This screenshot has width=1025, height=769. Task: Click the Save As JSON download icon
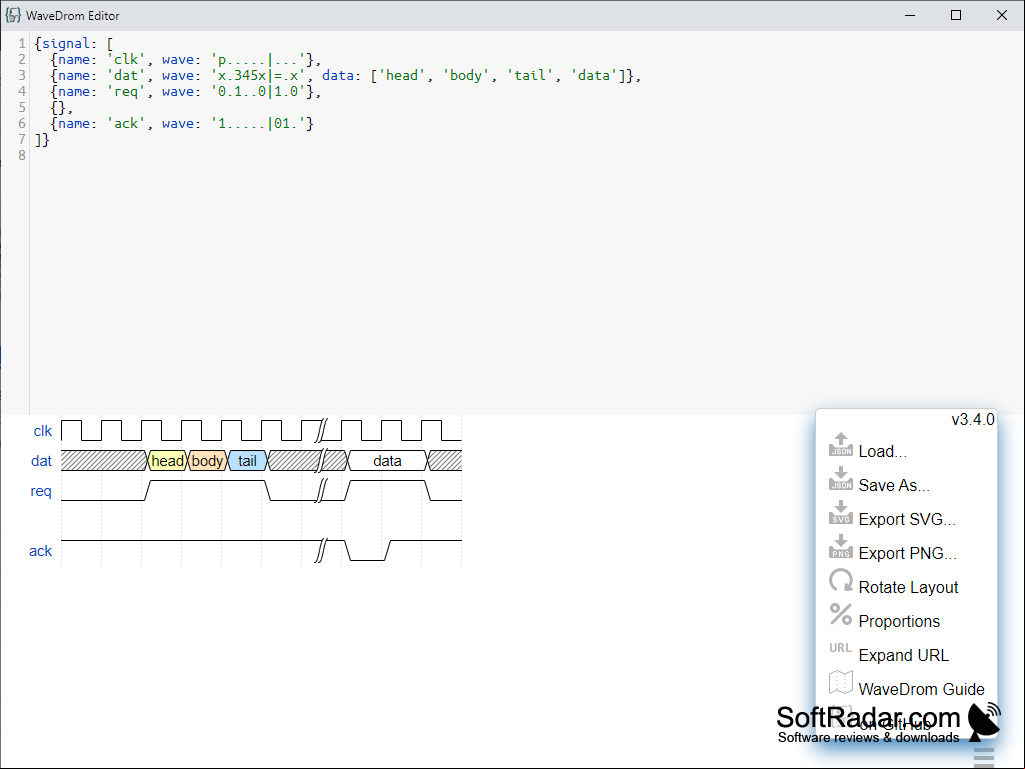click(x=841, y=479)
